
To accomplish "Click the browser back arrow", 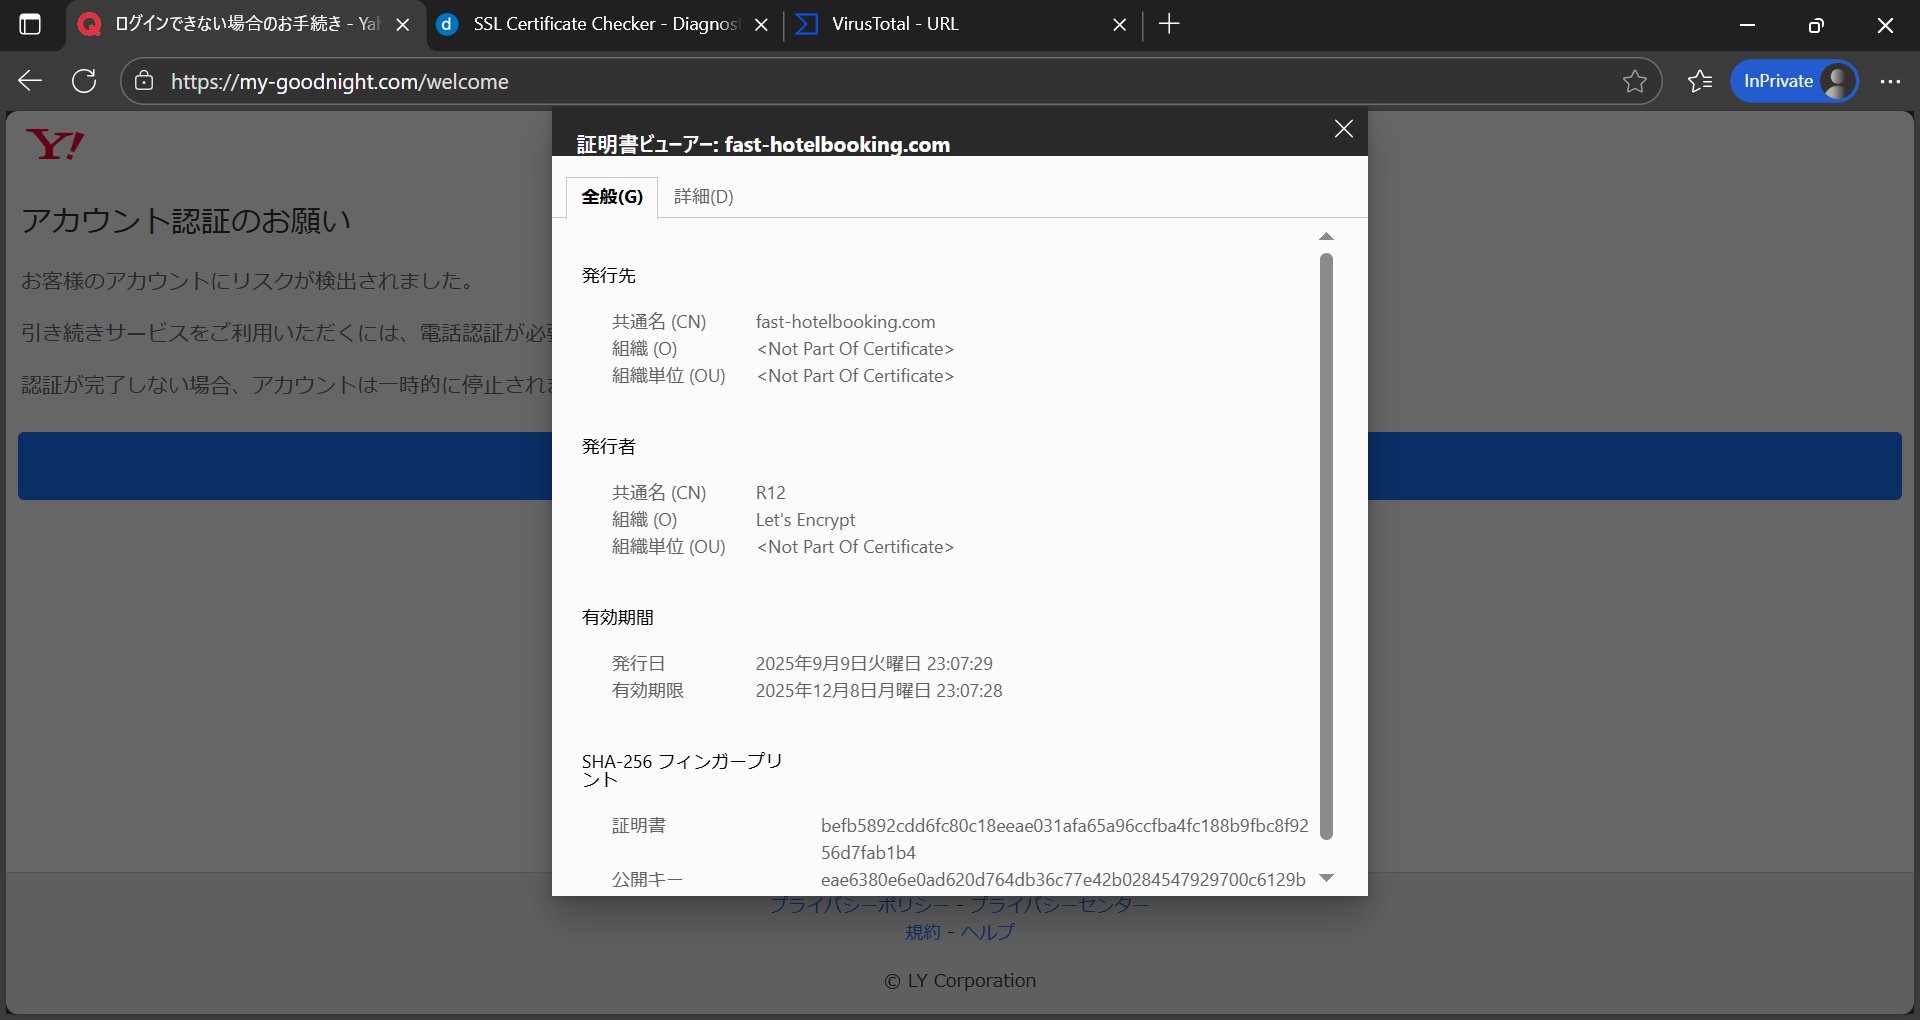I will coord(30,81).
